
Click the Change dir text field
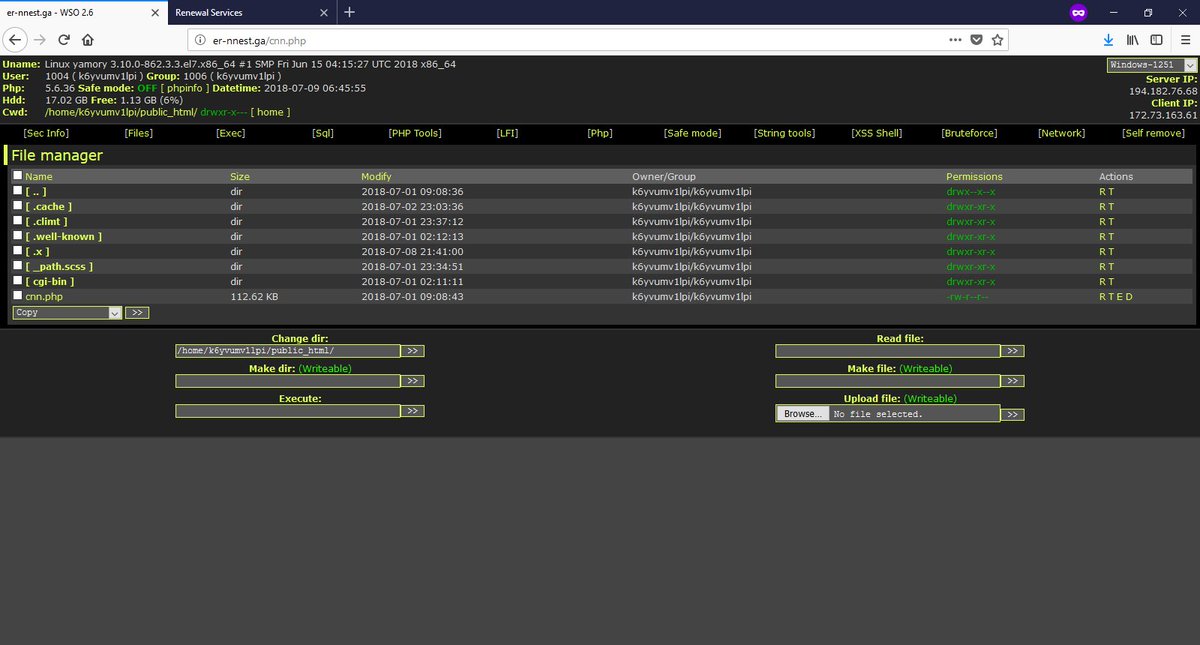(x=287, y=351)
